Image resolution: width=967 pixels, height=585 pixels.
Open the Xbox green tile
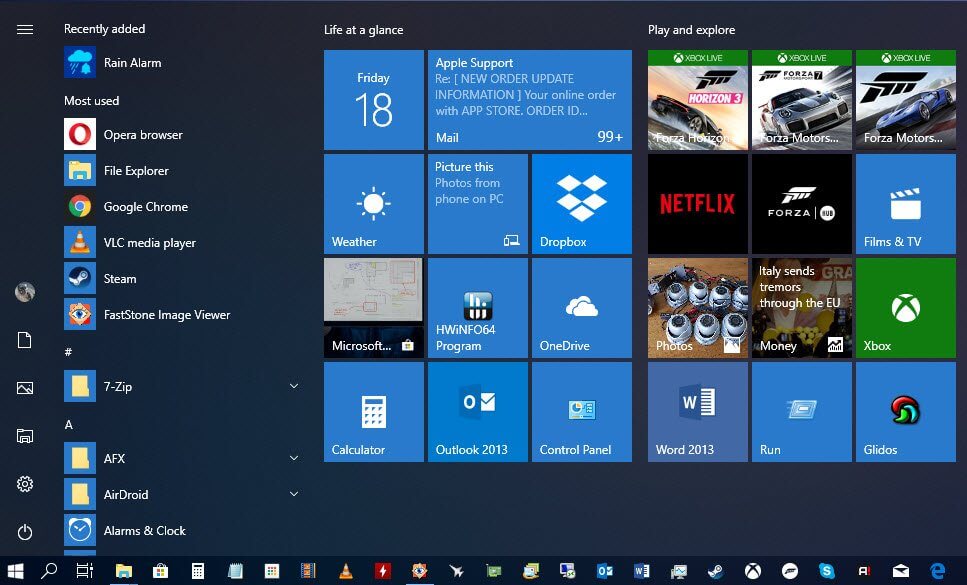coord(905,308)
